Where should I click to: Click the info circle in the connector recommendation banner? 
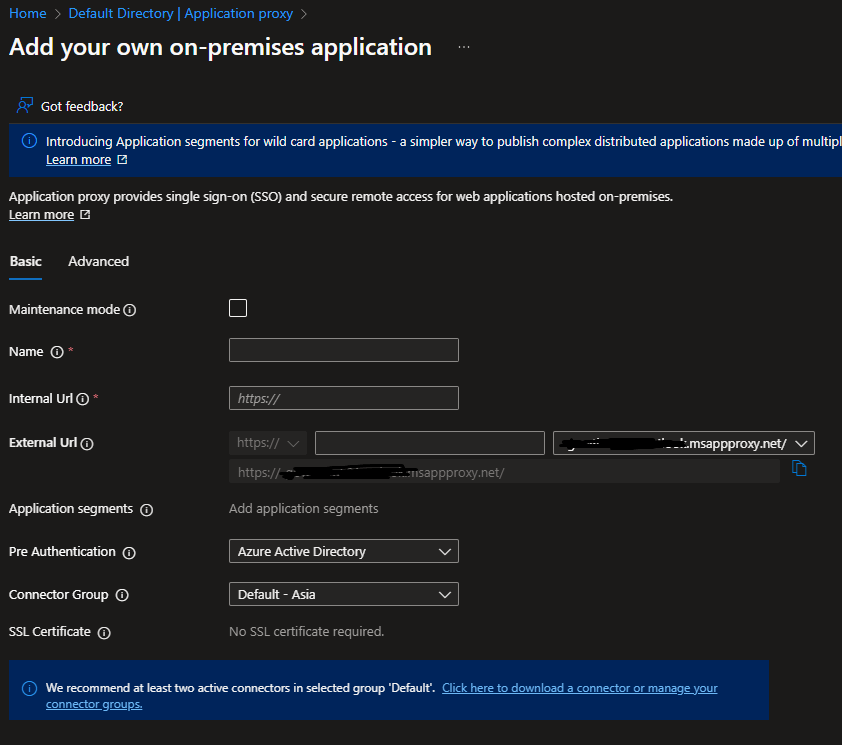pos(27,687)
